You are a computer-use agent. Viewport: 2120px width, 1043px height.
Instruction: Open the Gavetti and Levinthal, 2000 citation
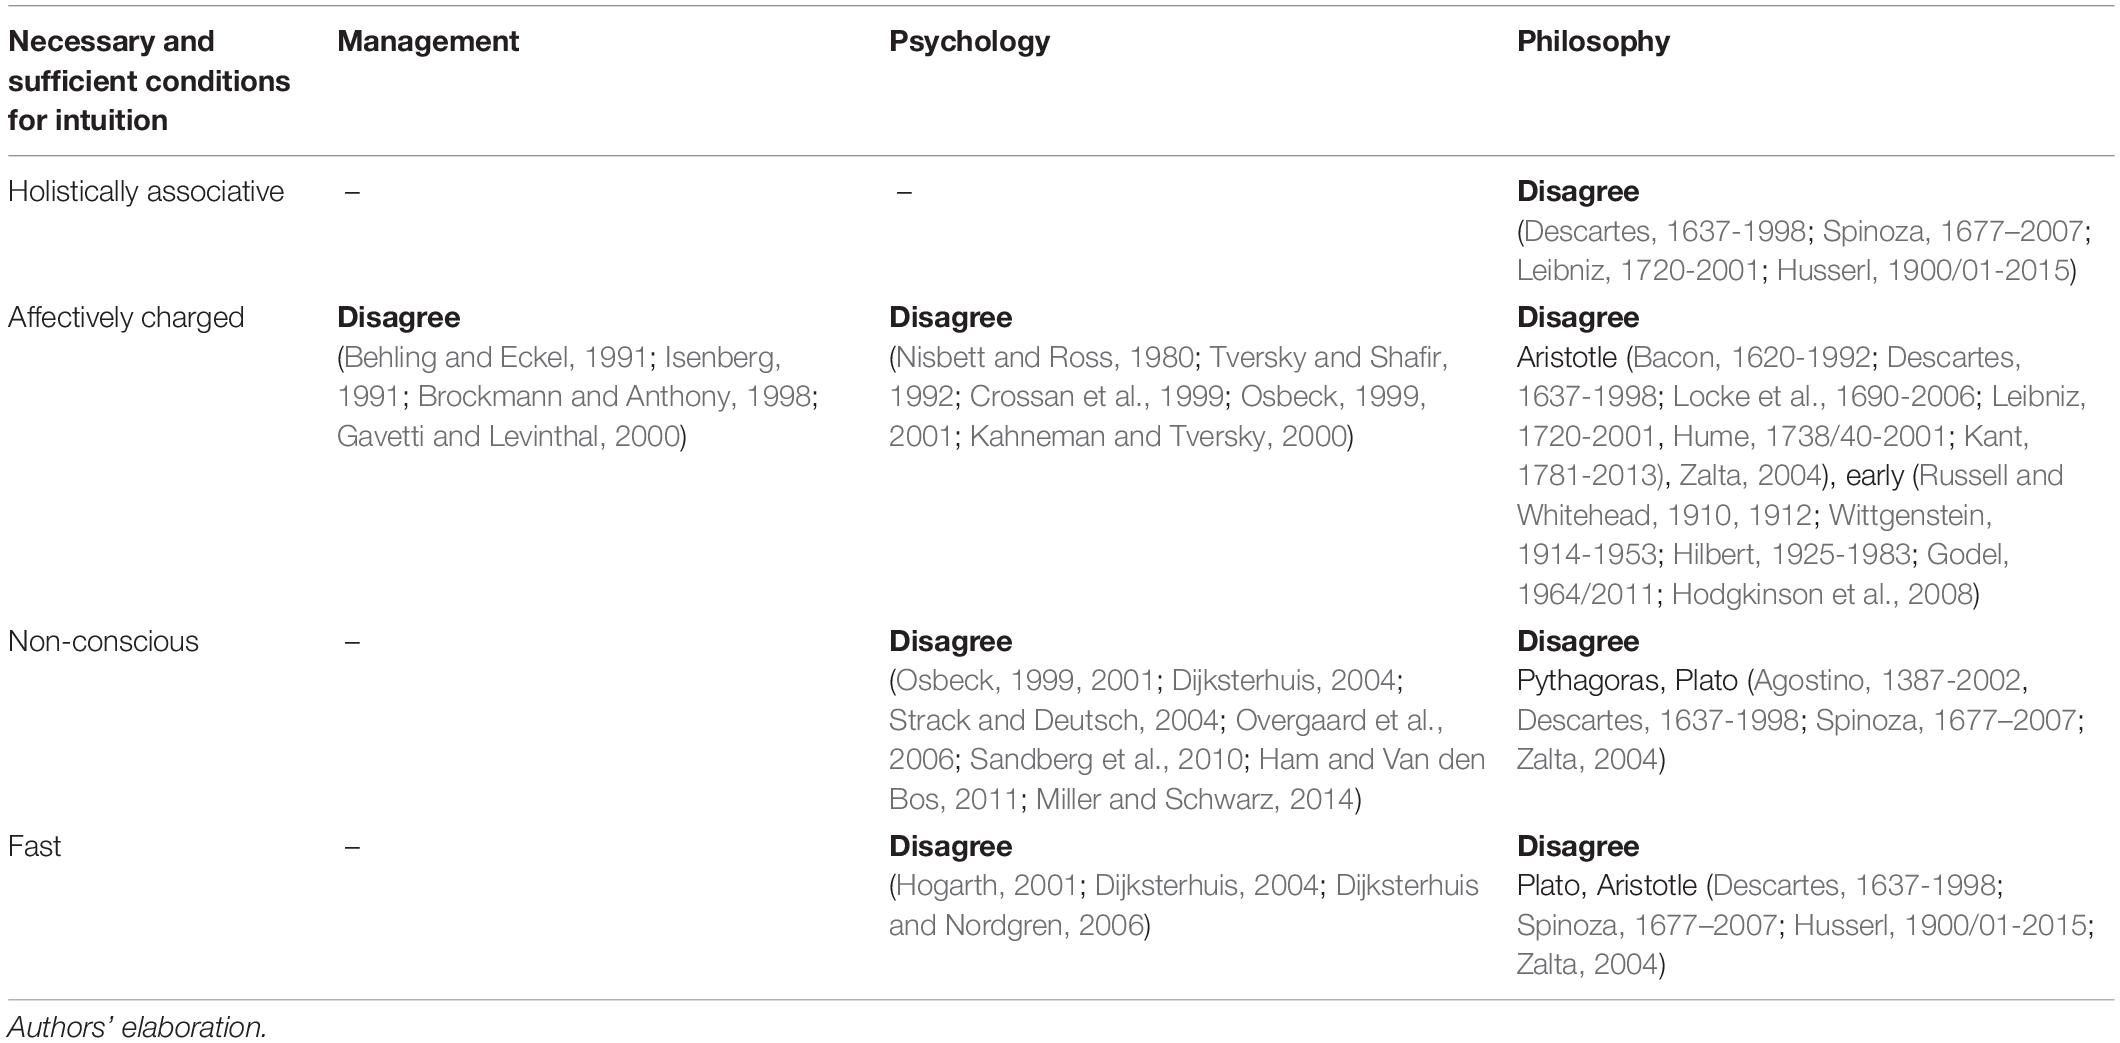(x=508, y=436)
